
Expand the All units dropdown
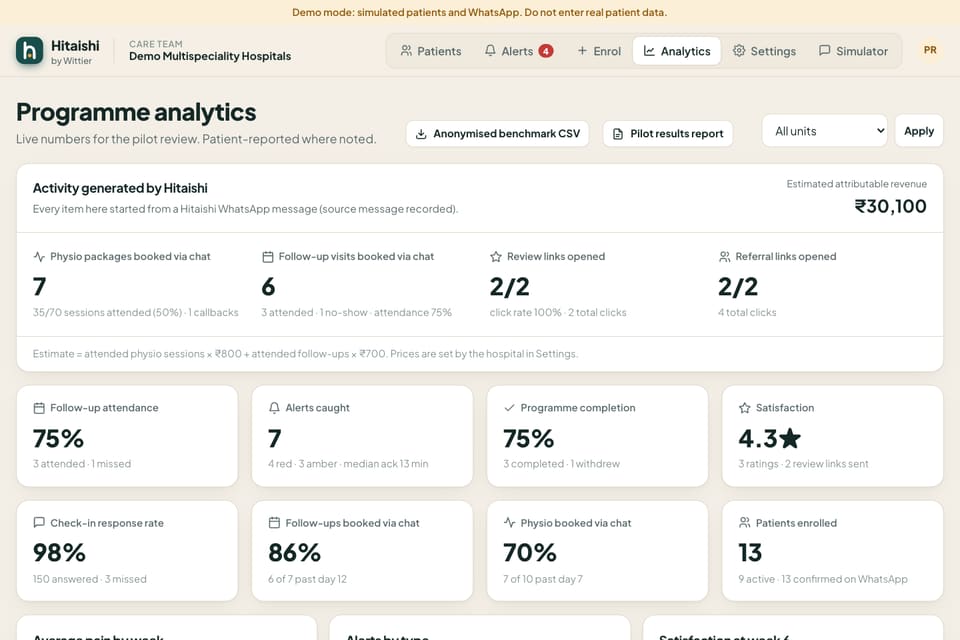(x=825, y=130)
